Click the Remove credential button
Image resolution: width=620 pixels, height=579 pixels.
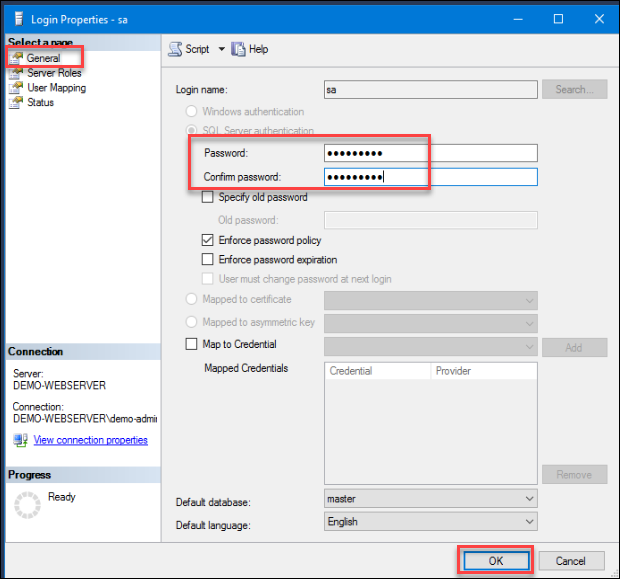[575, 475]
